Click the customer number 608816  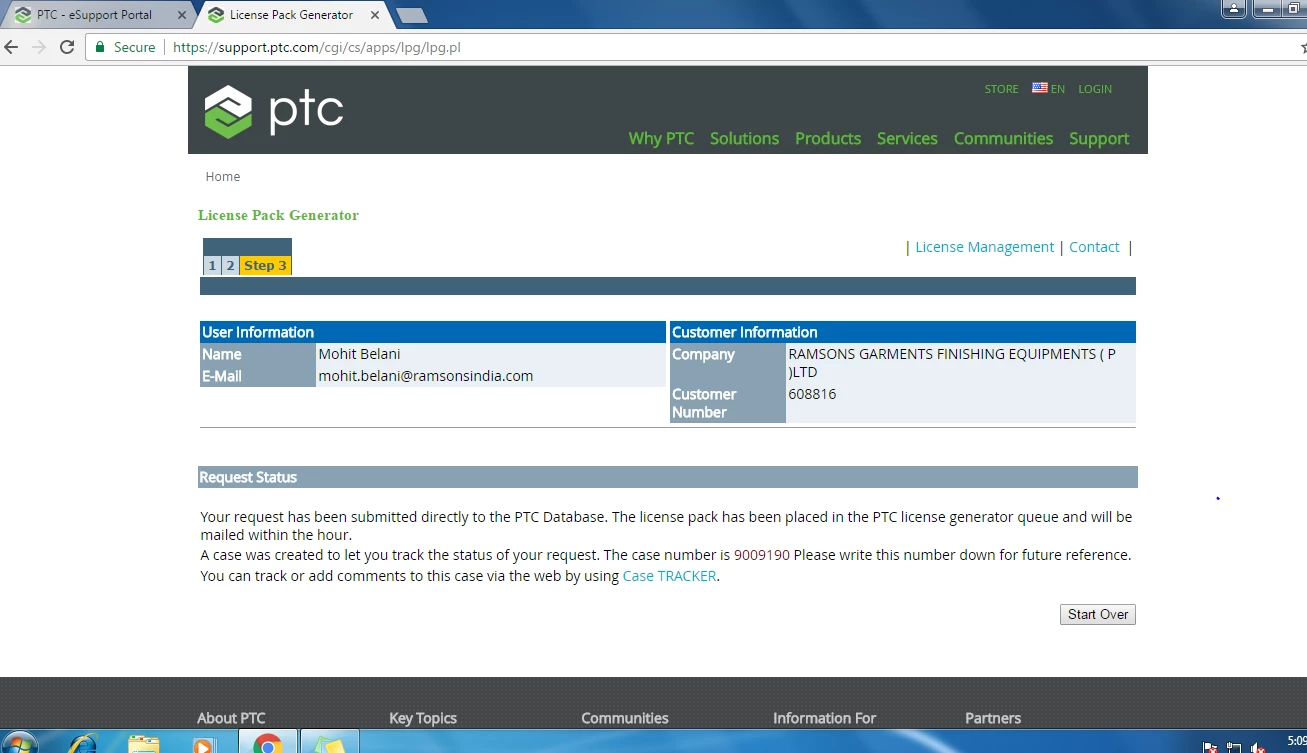812,394
